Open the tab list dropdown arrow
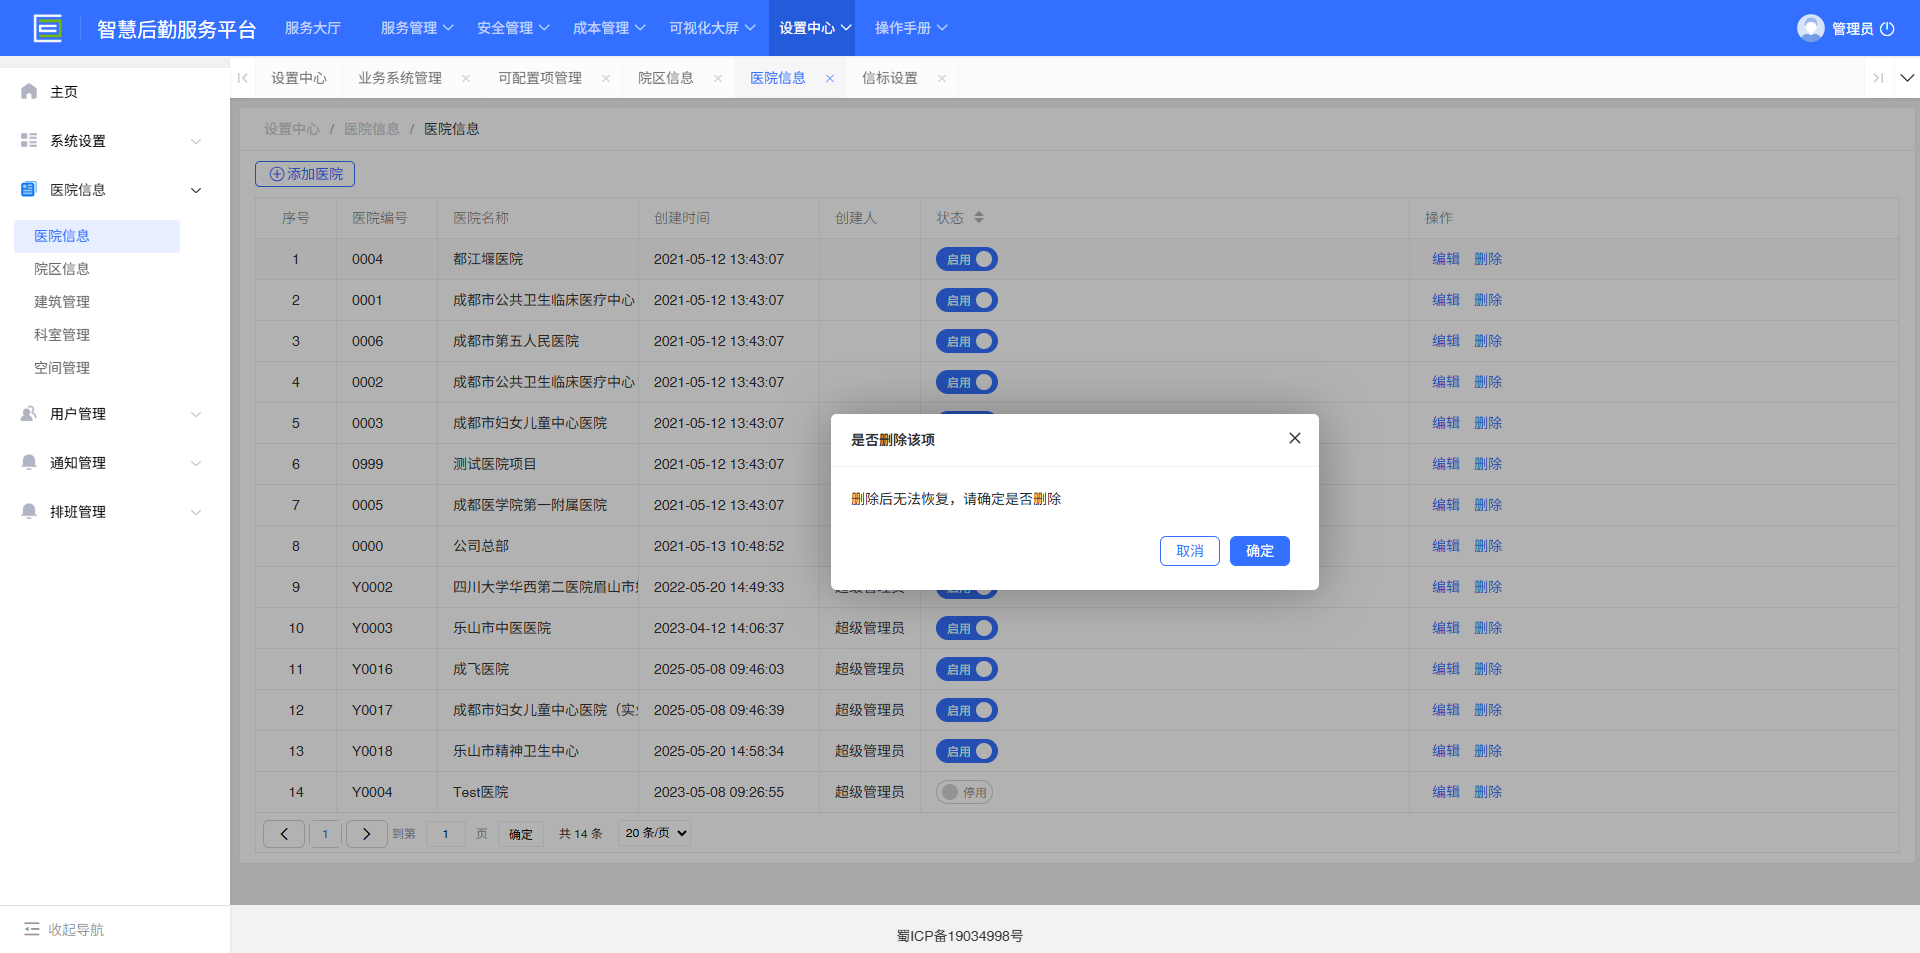This screenshot has height=953, width=1920. click(1907, 78)
